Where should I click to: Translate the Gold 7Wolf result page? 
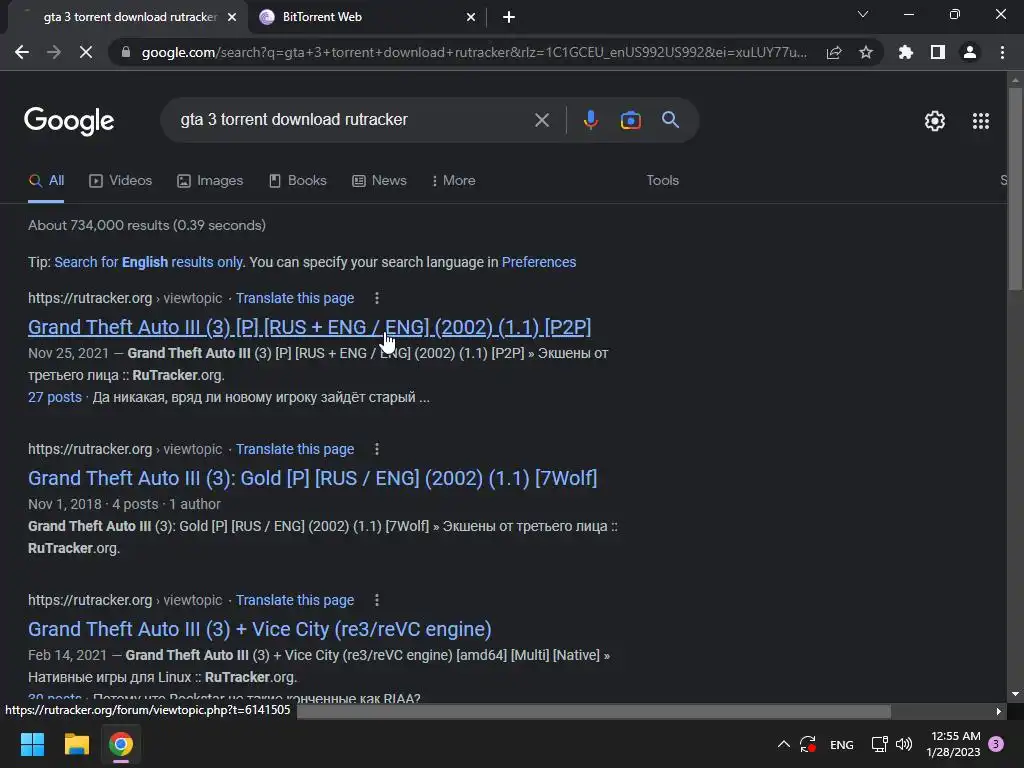pos(295,449)
